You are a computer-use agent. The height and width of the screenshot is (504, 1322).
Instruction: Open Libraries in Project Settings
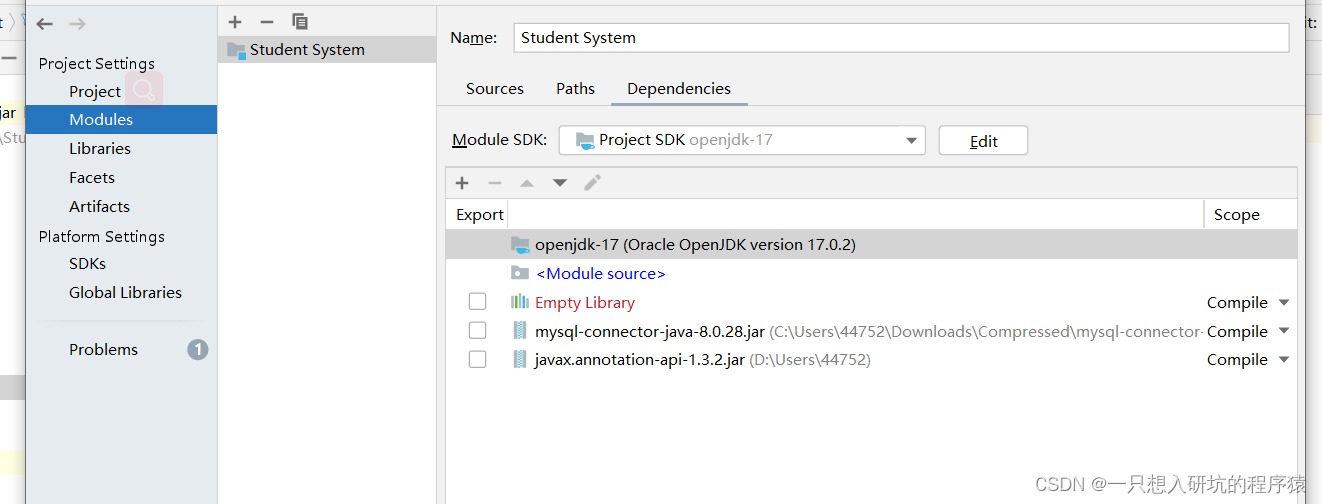[x=100, y=148]
